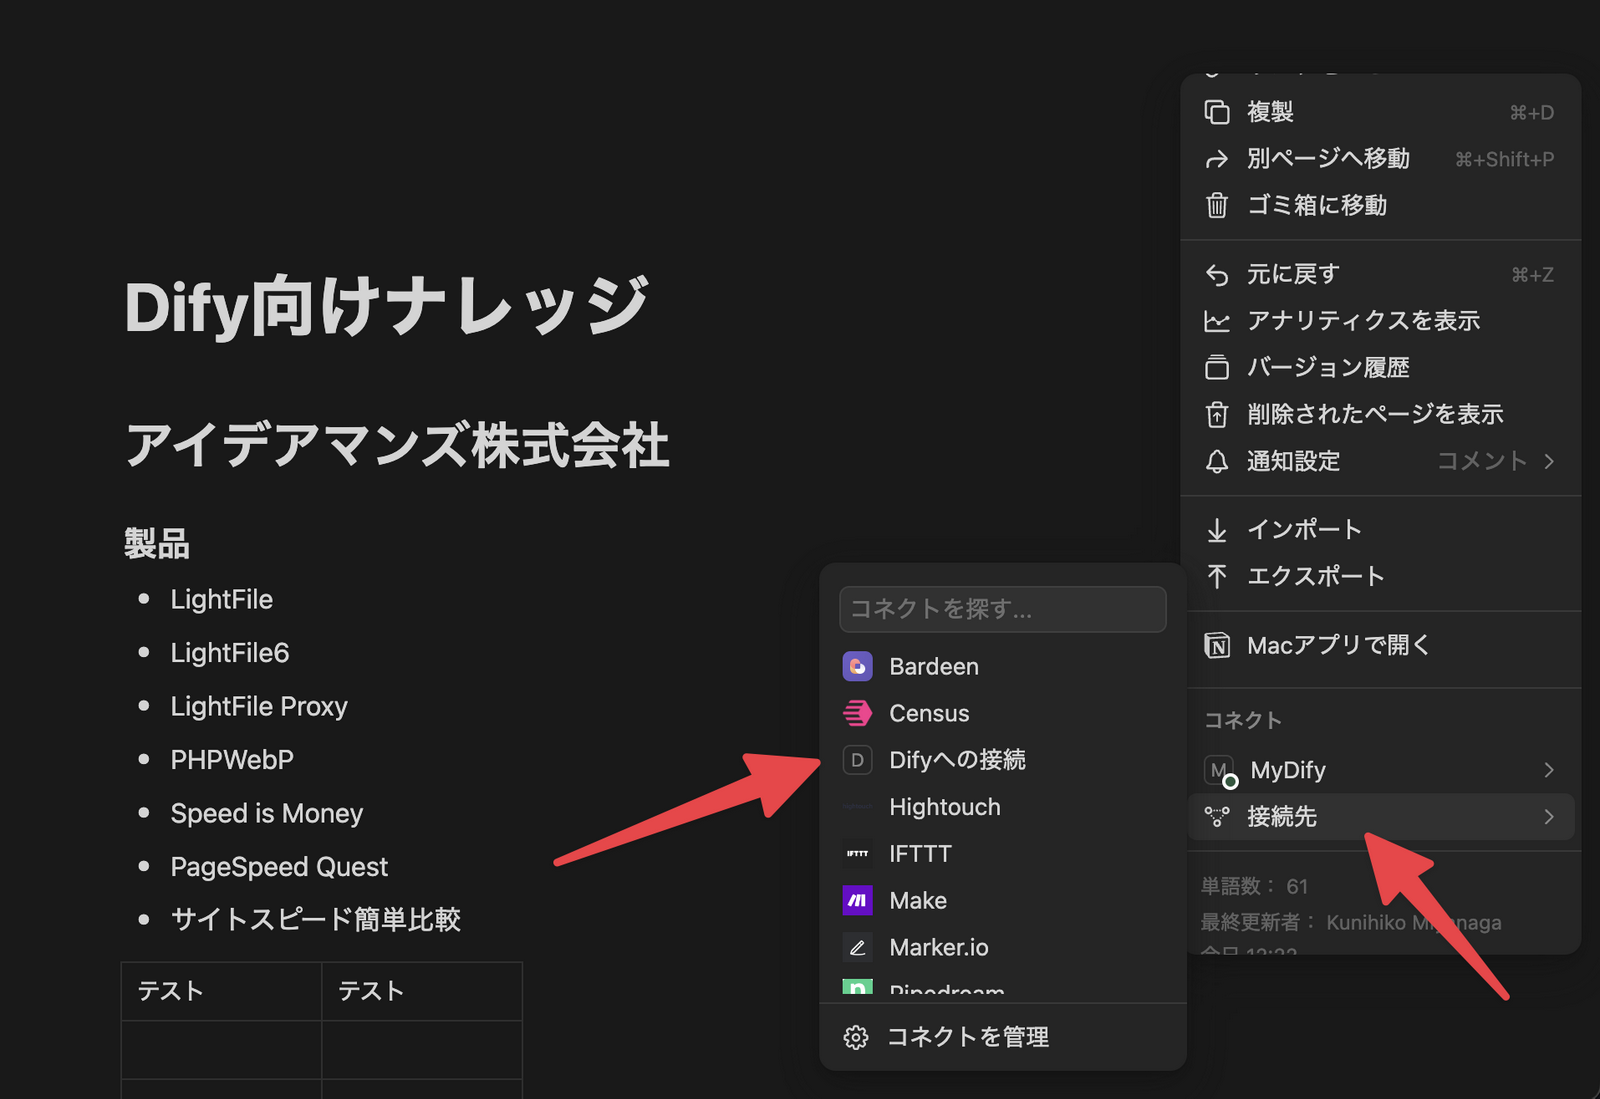
Task: Click the Speed is Money bullet item
Action: pos(266,813)
